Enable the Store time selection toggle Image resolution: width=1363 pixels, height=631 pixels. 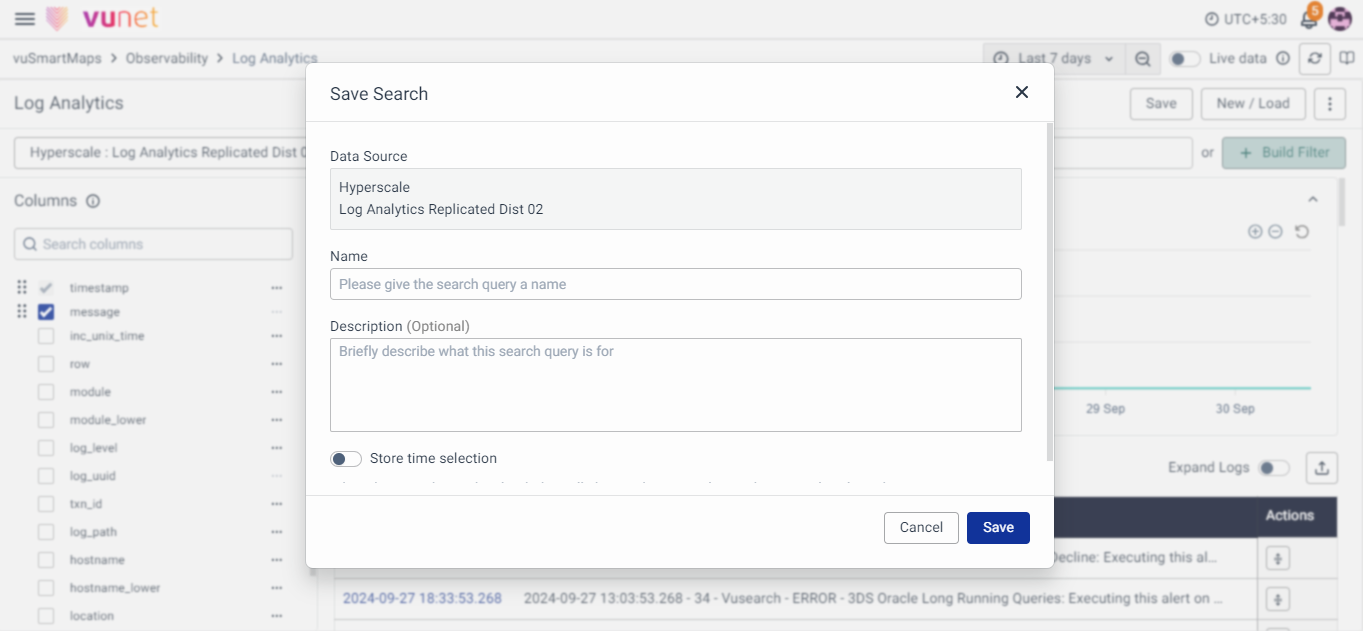coord(346,459)
